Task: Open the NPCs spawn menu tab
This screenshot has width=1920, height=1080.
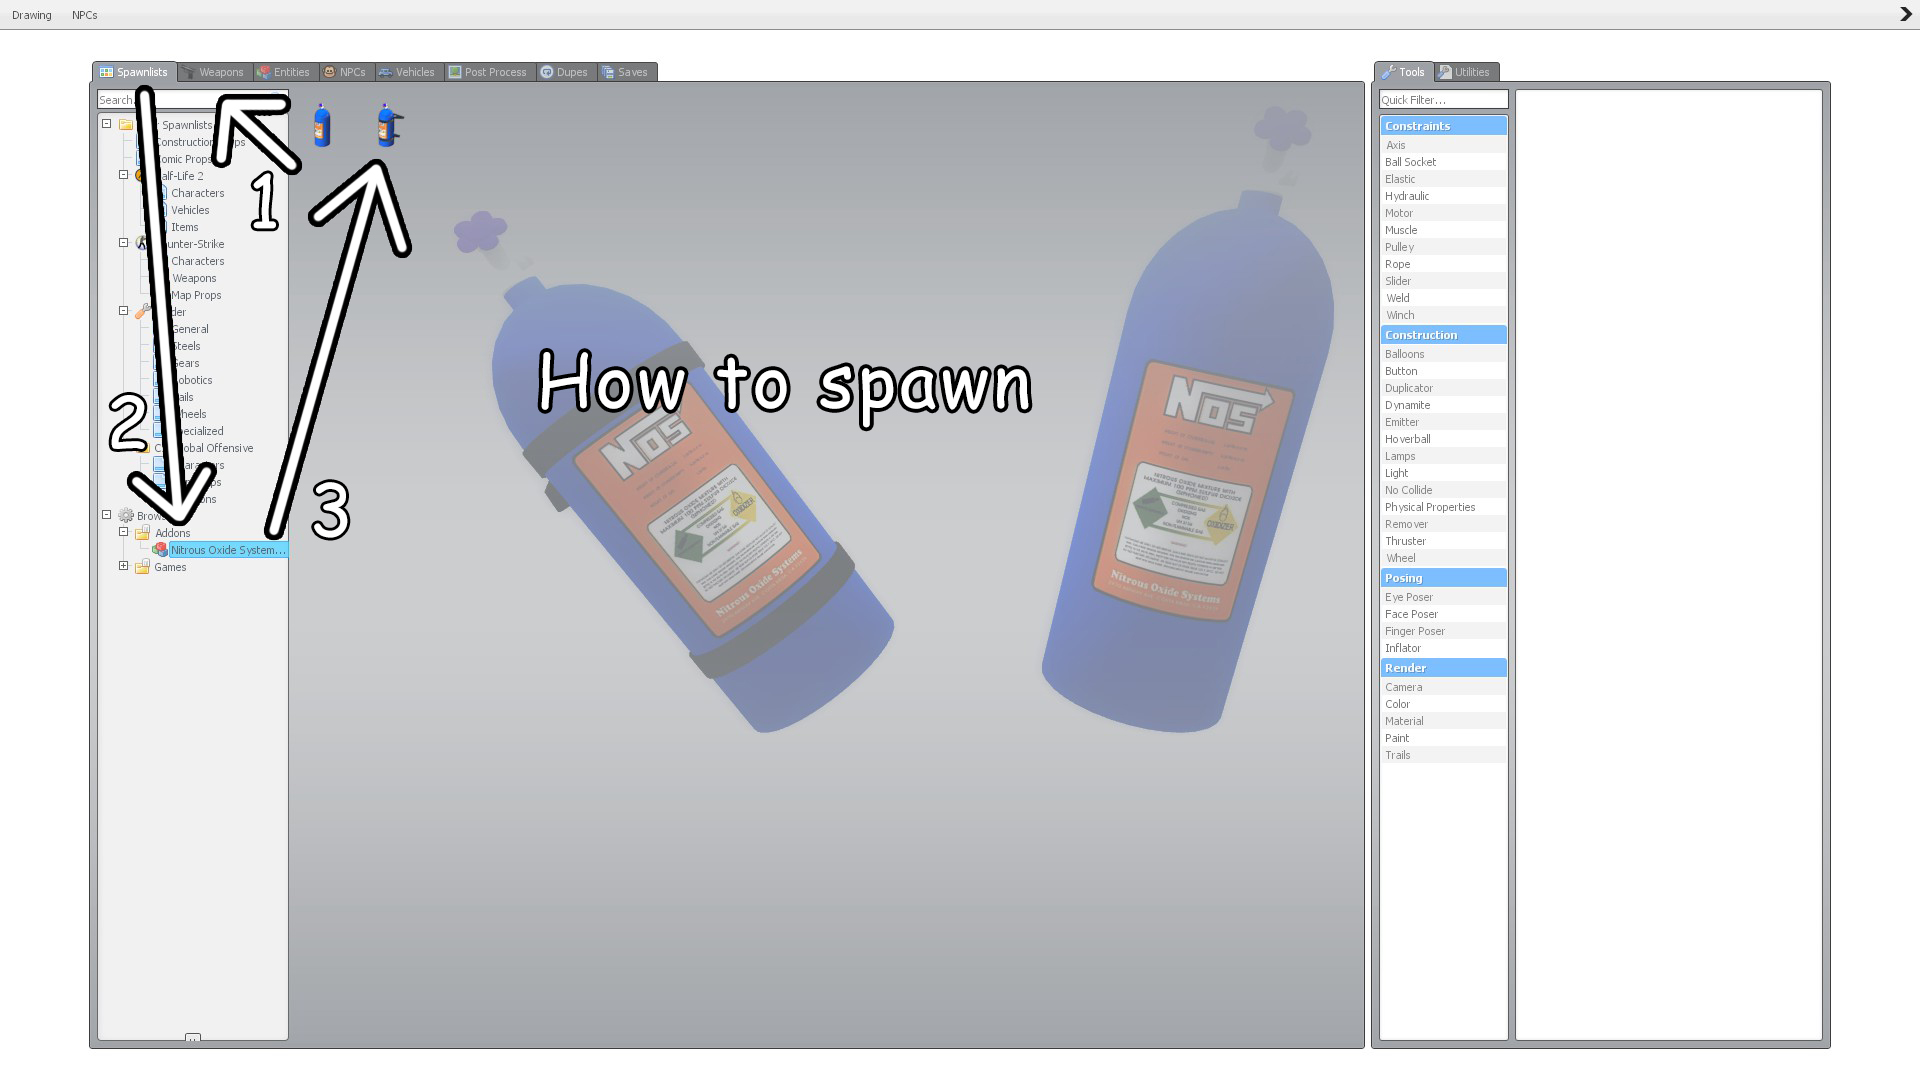Action: (346, 72)
